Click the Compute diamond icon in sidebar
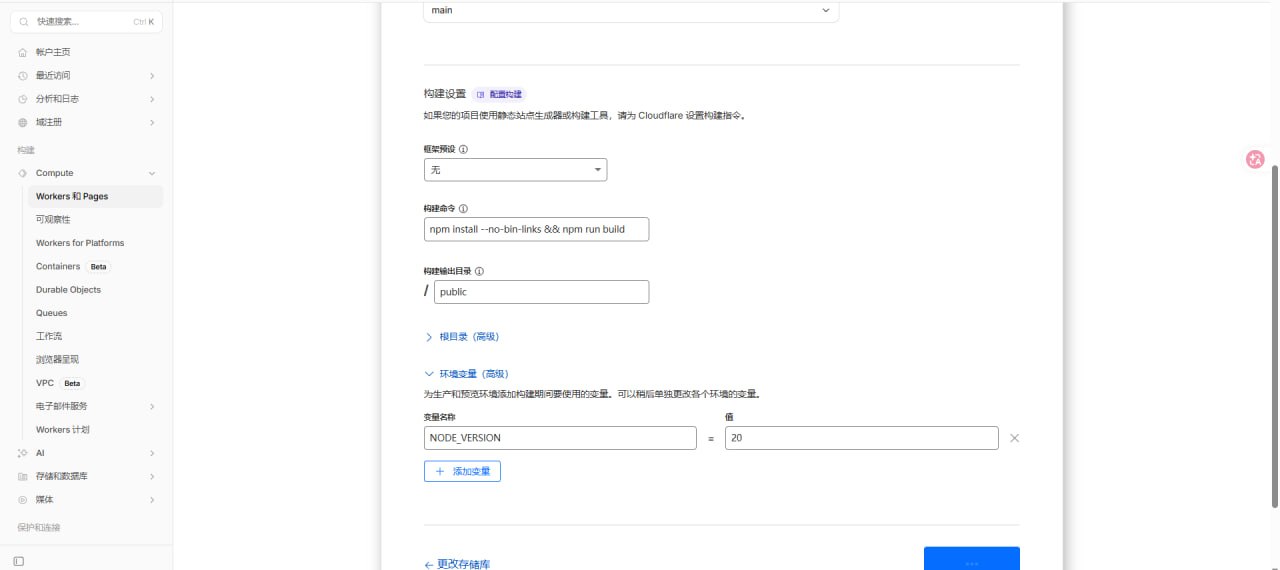This screenshot has width=1280, height=570. [x=22, y=173]
